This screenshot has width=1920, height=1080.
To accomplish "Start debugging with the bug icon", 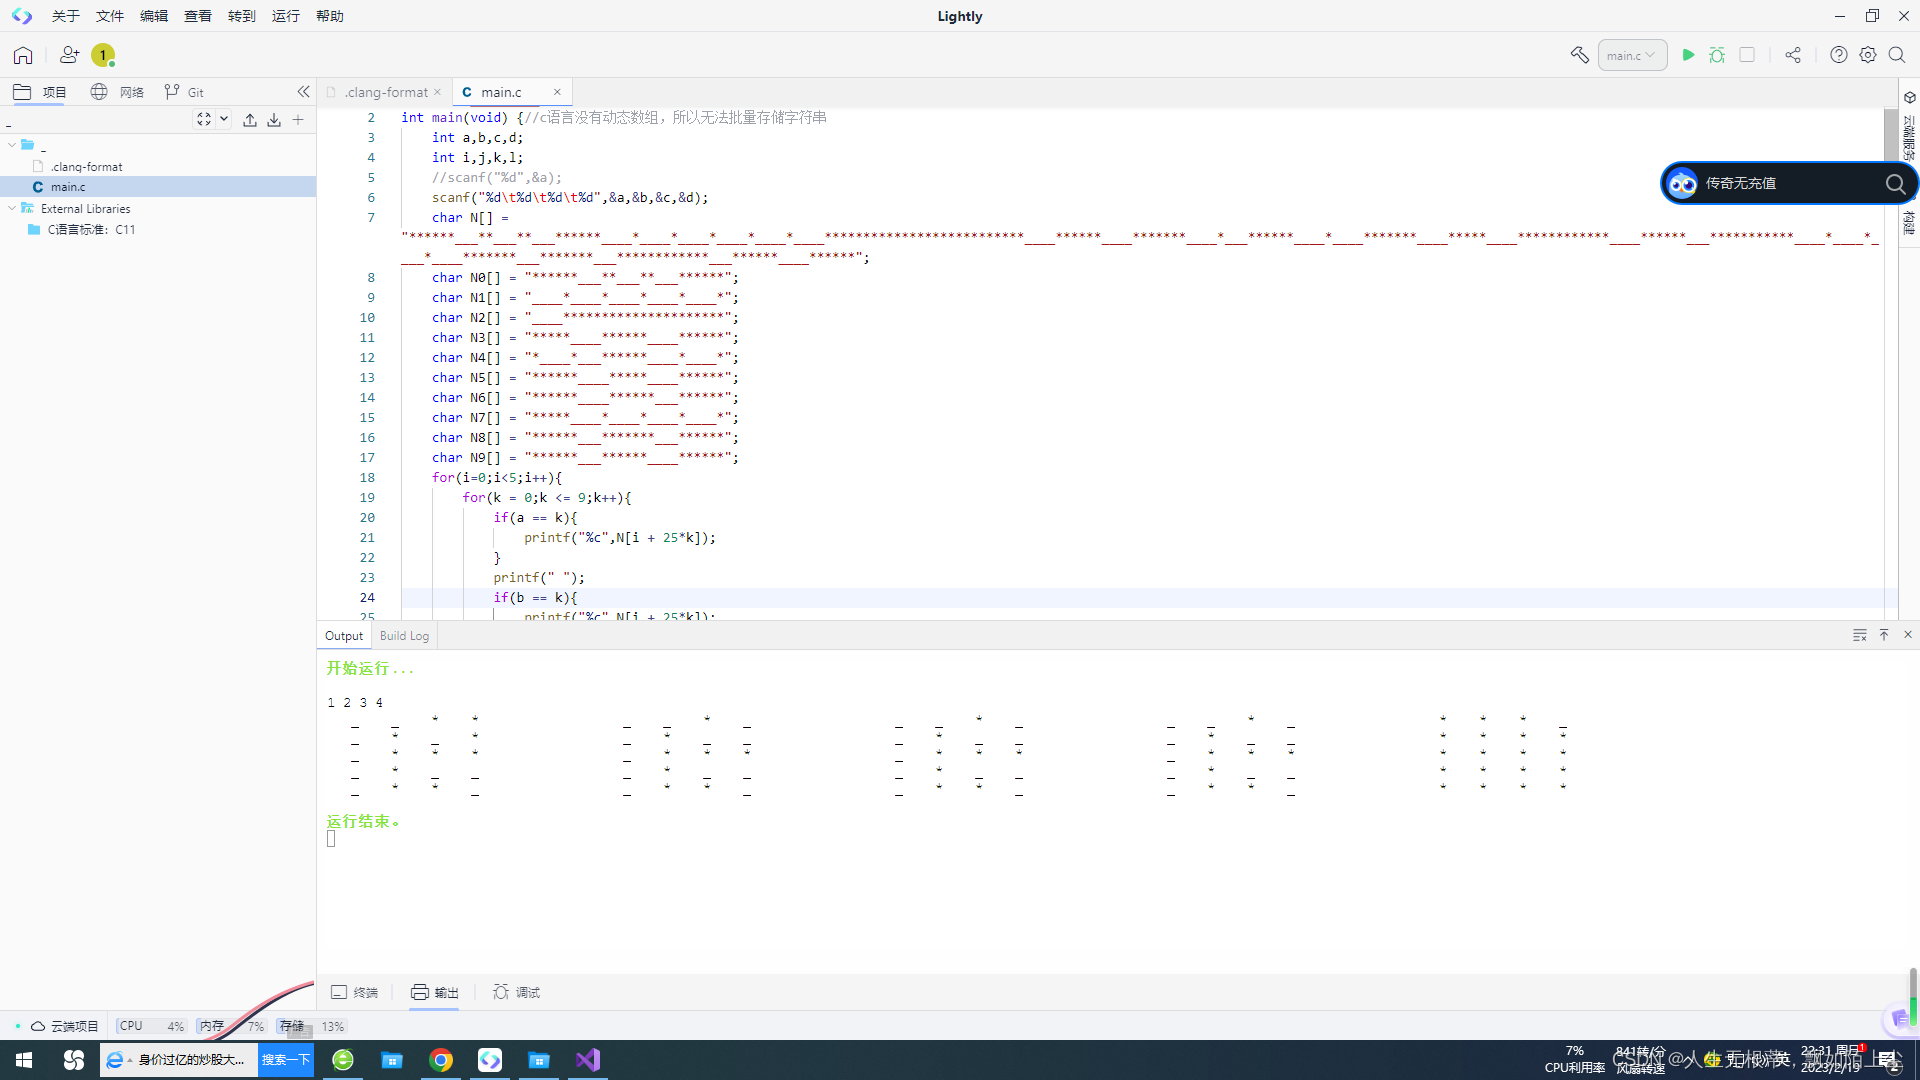I will (1717, 55).
